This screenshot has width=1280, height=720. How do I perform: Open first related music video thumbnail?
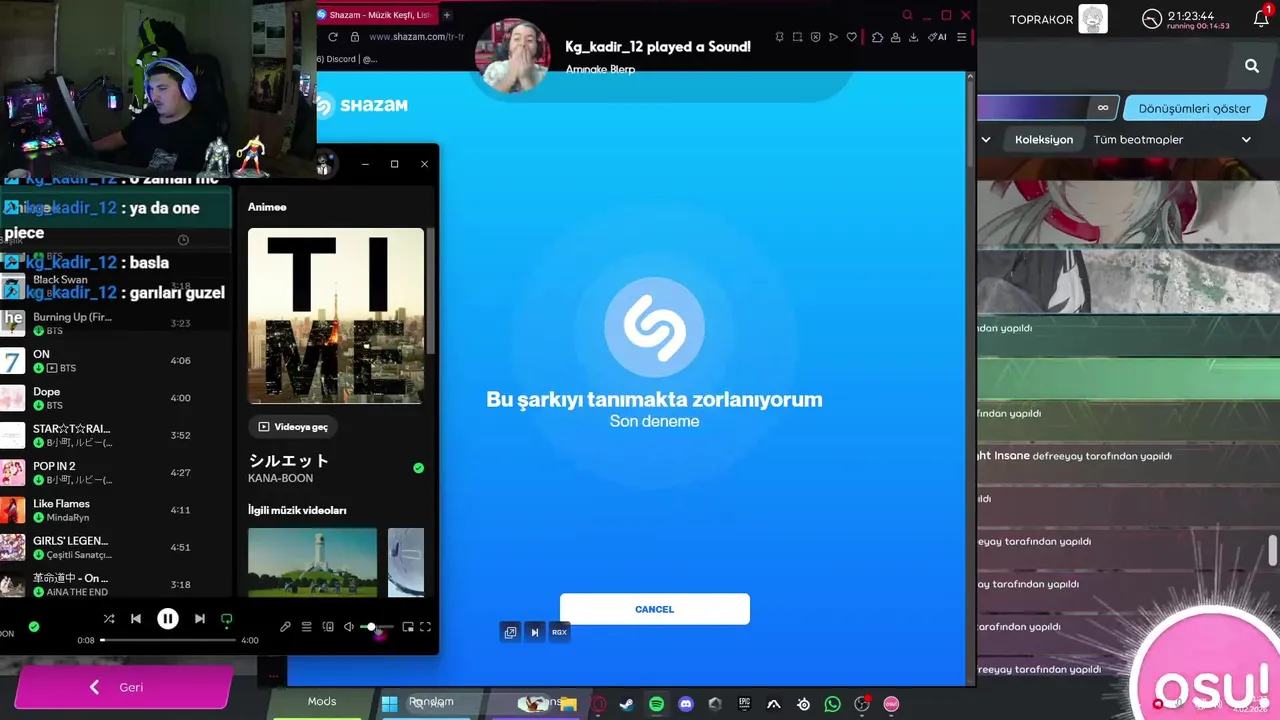coord(312,562)
